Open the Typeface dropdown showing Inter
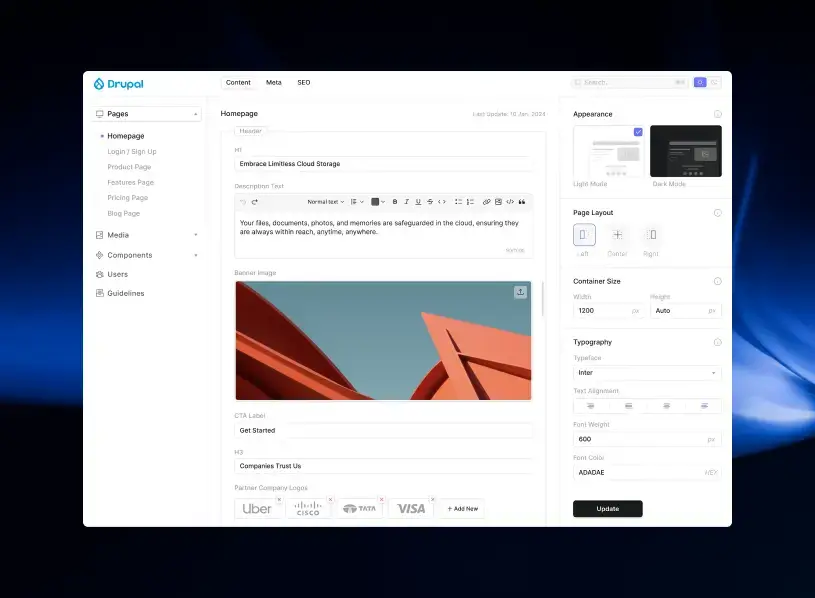The height and width of the screenshot is (598, 815). [646, 372]
